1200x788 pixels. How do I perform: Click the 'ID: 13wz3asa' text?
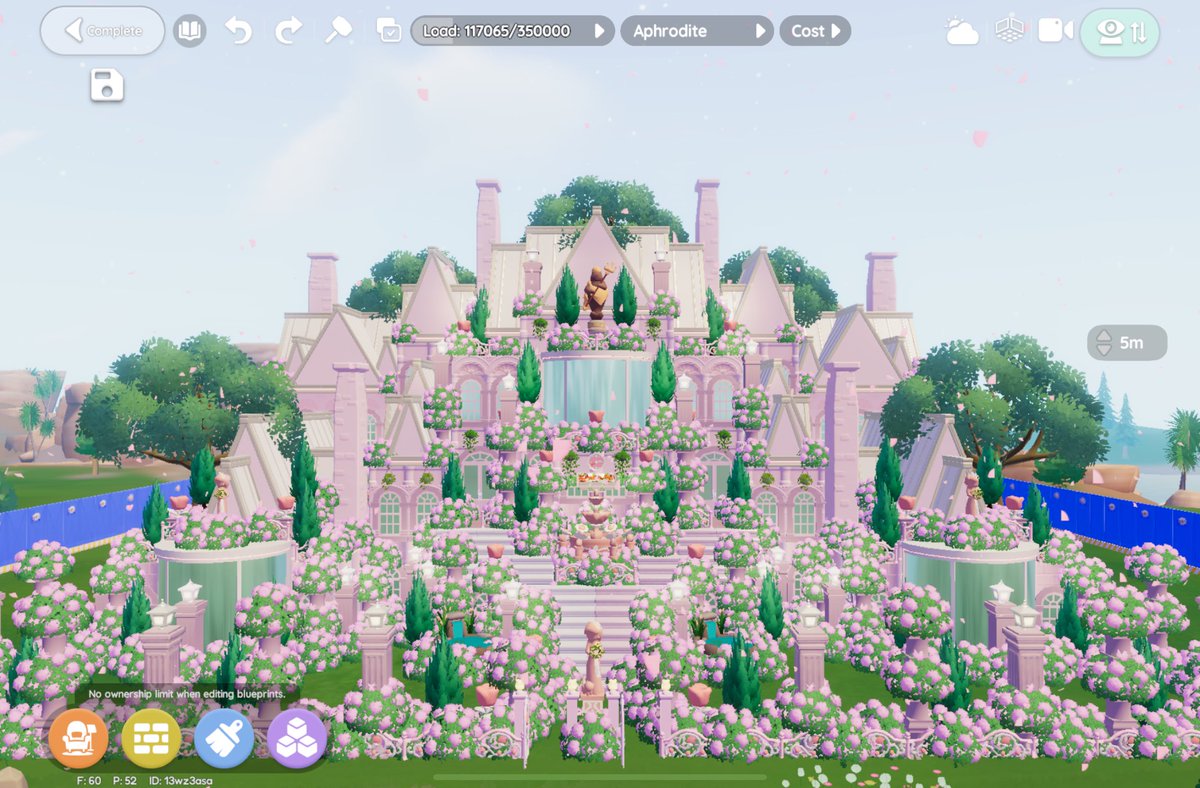click(x=180, y=780)
